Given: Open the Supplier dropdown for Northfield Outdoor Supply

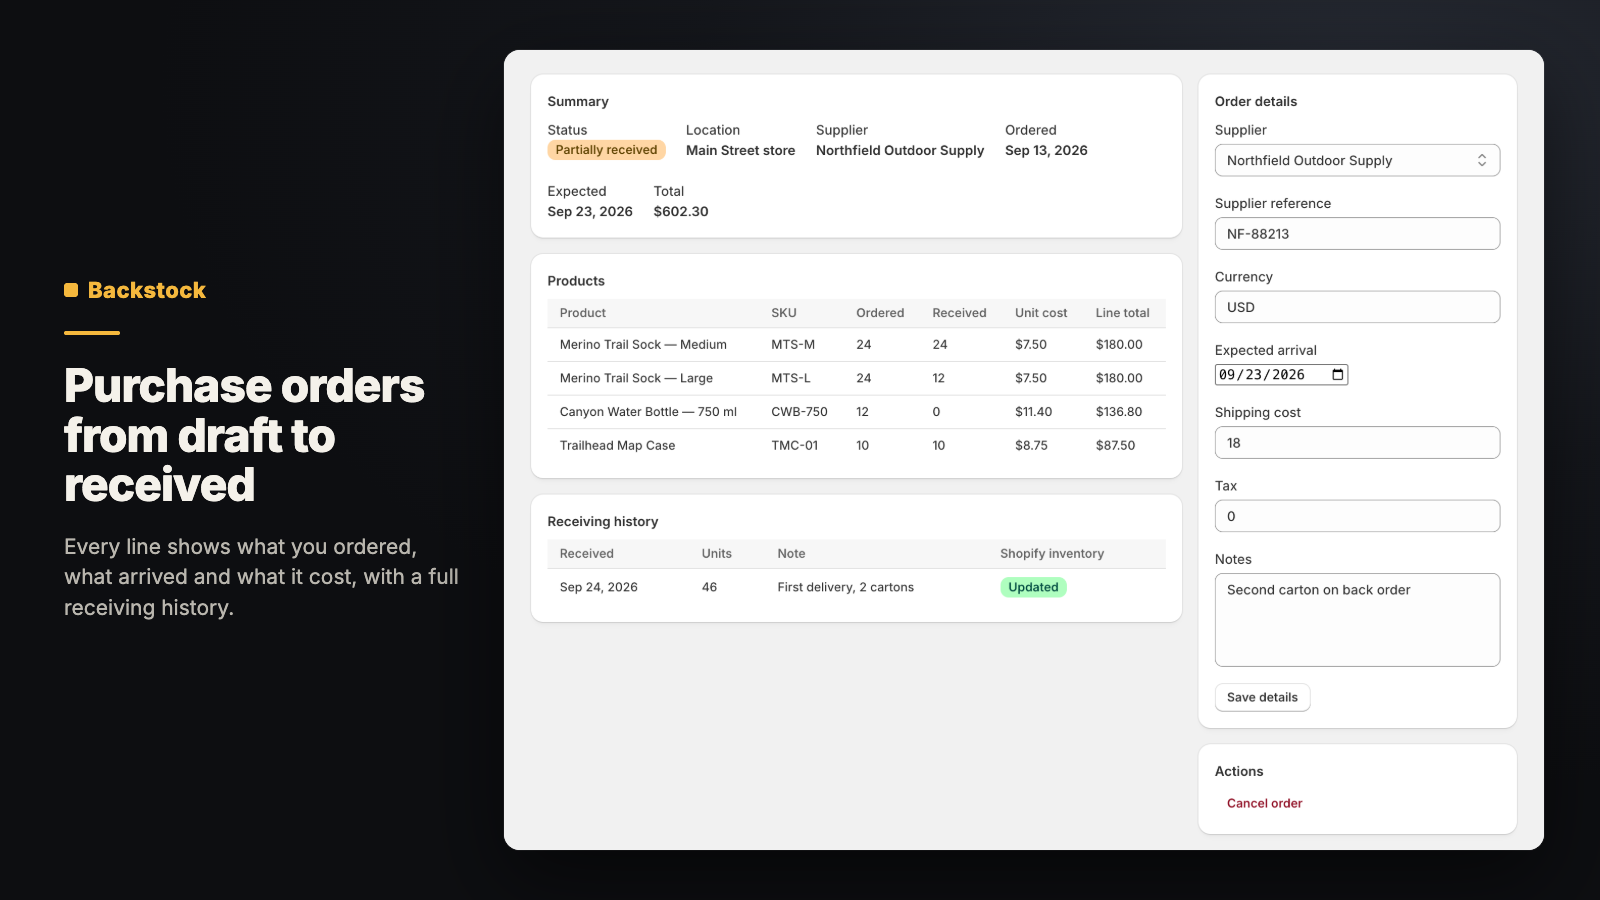Looking at the screenshot, I should [x=1357, y=160].
